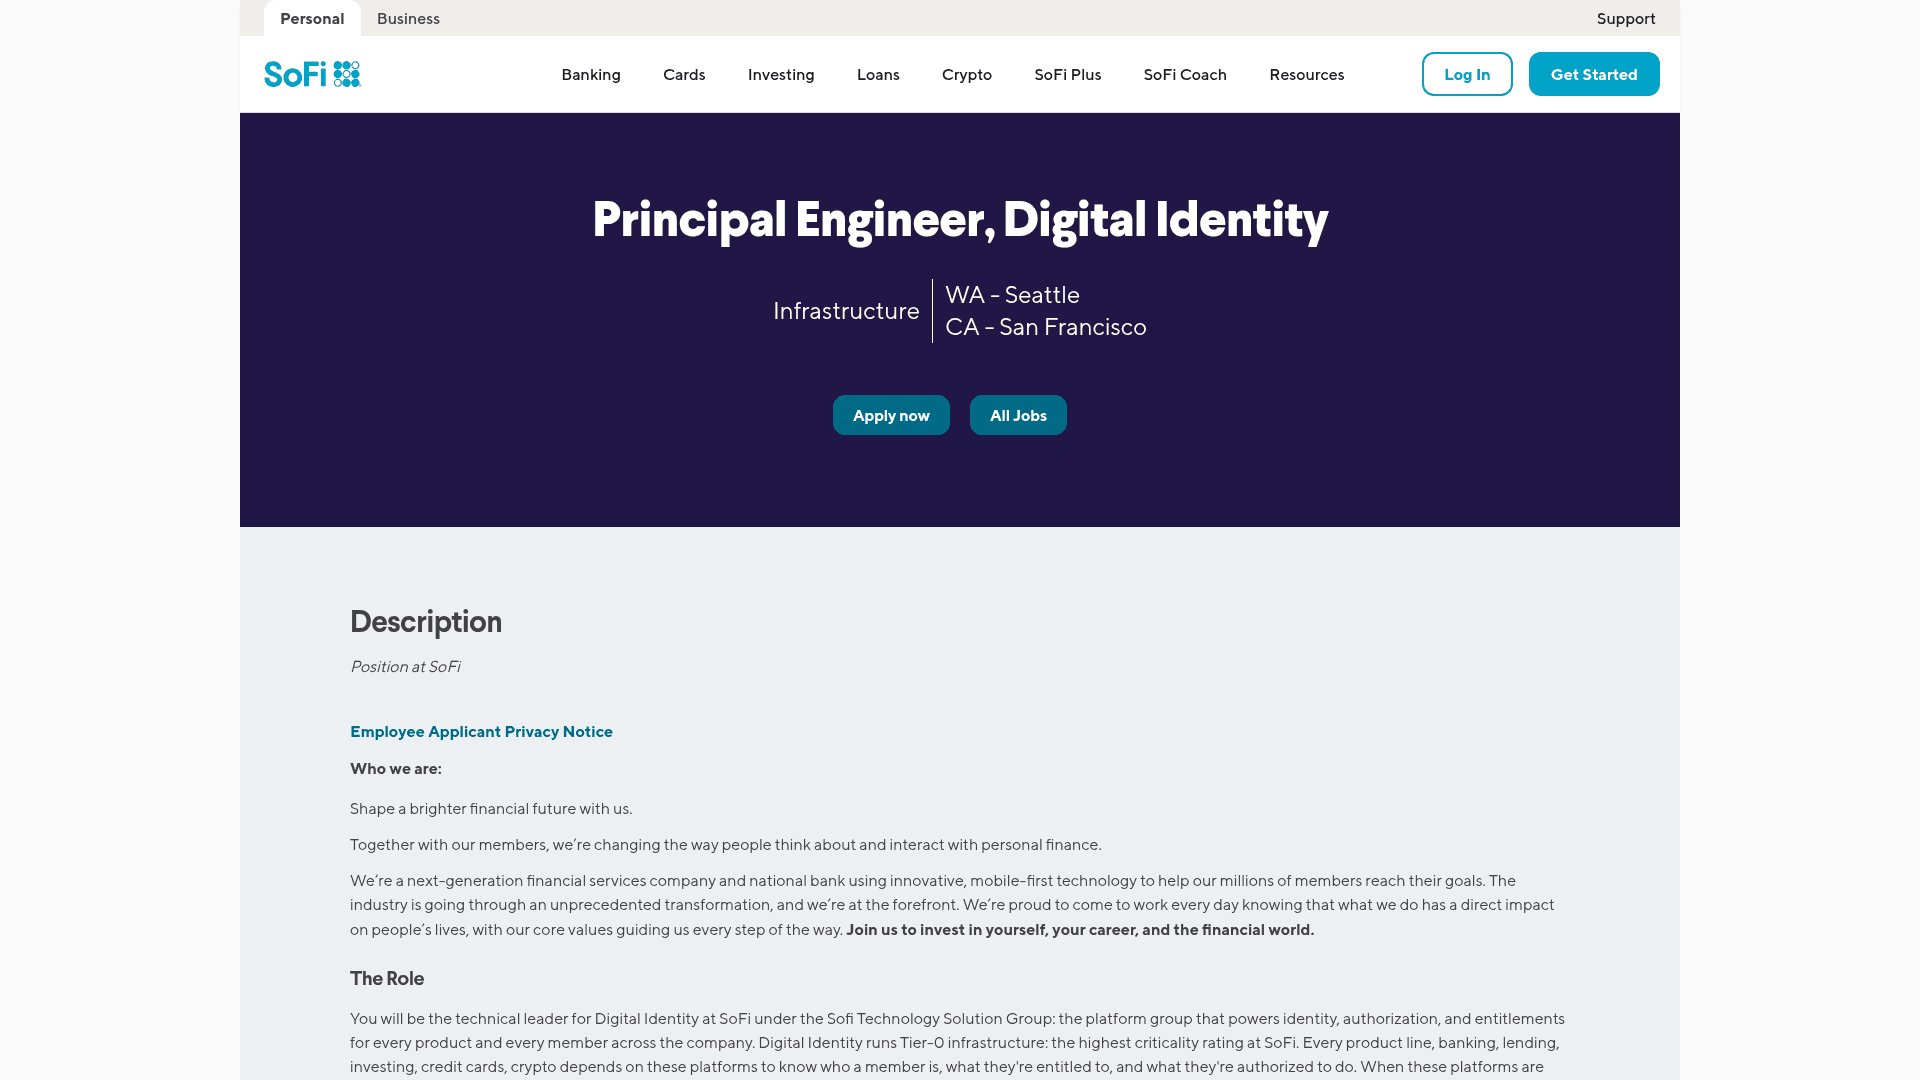Click the SoFi logo
This screenshot has width=1920, height=1080.
[312, 74]
